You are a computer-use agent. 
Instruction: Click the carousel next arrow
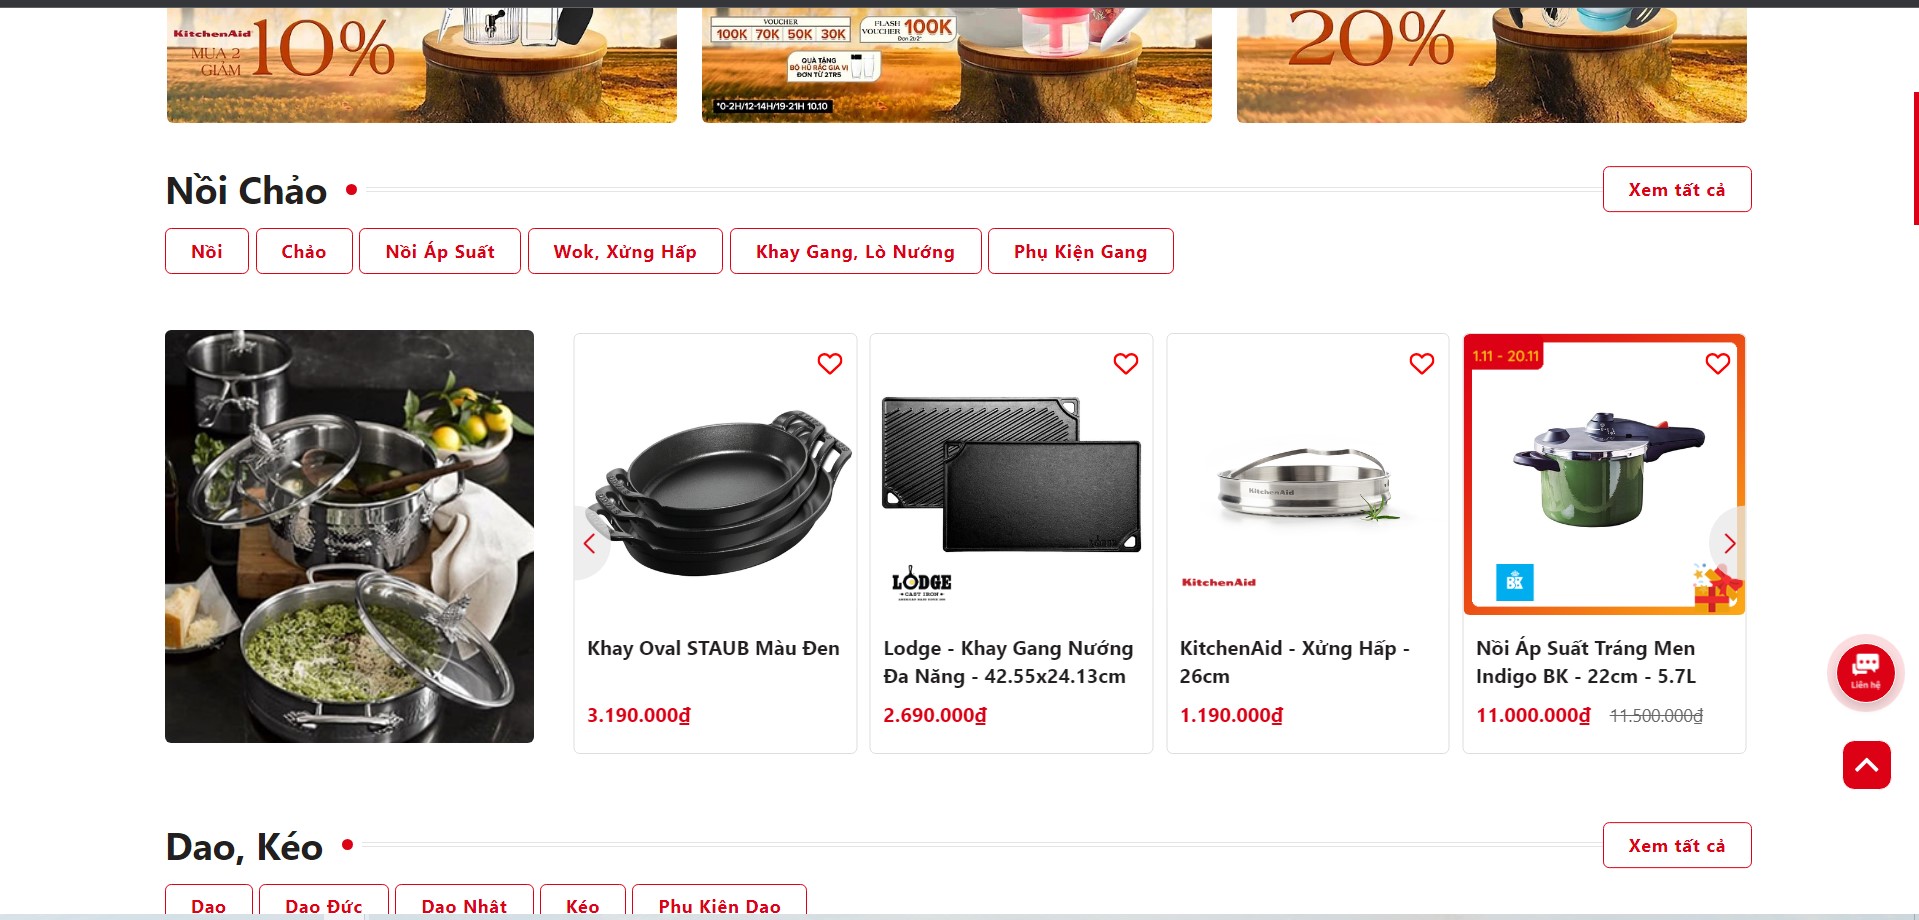1729,543
